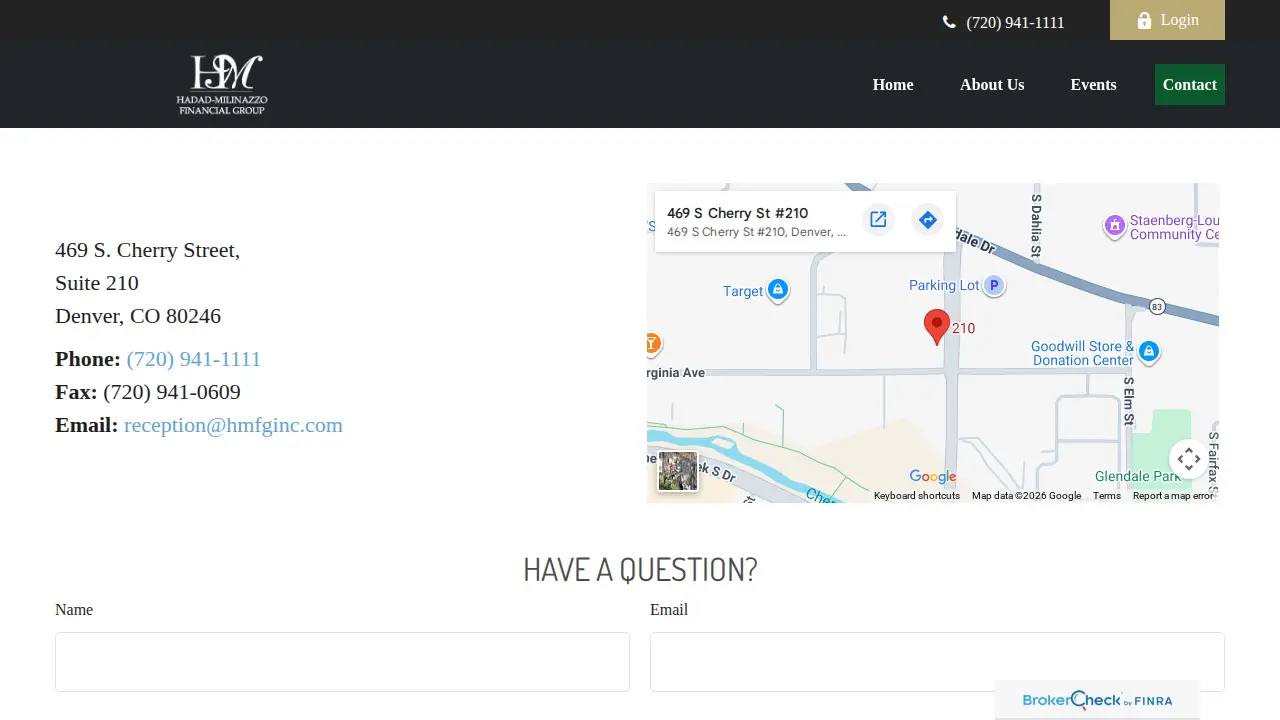This screenshot has height=720, width=1280.
Task: Select the Target store marker on the map
Action: coord(778,291)
